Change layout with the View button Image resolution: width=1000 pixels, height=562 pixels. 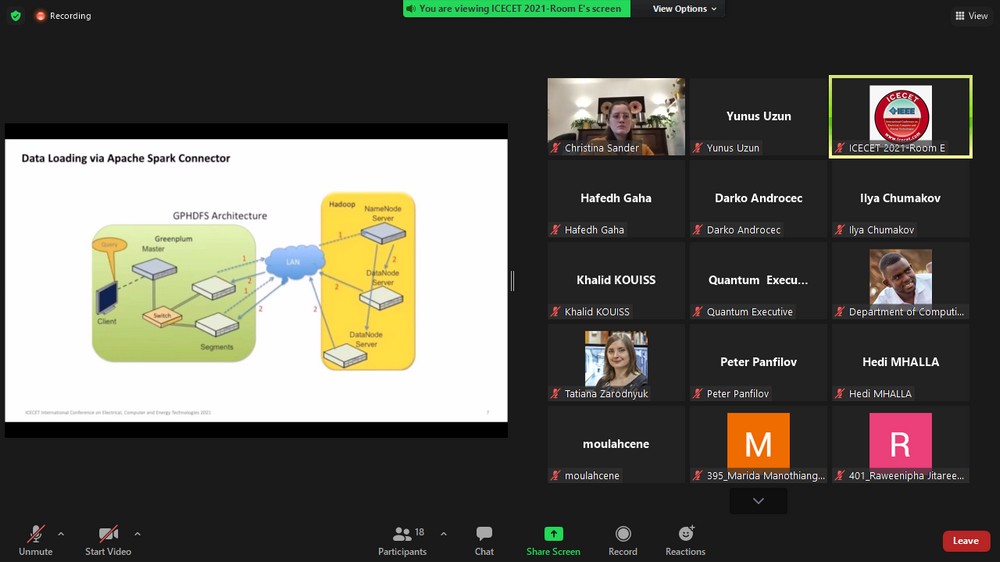971,16
